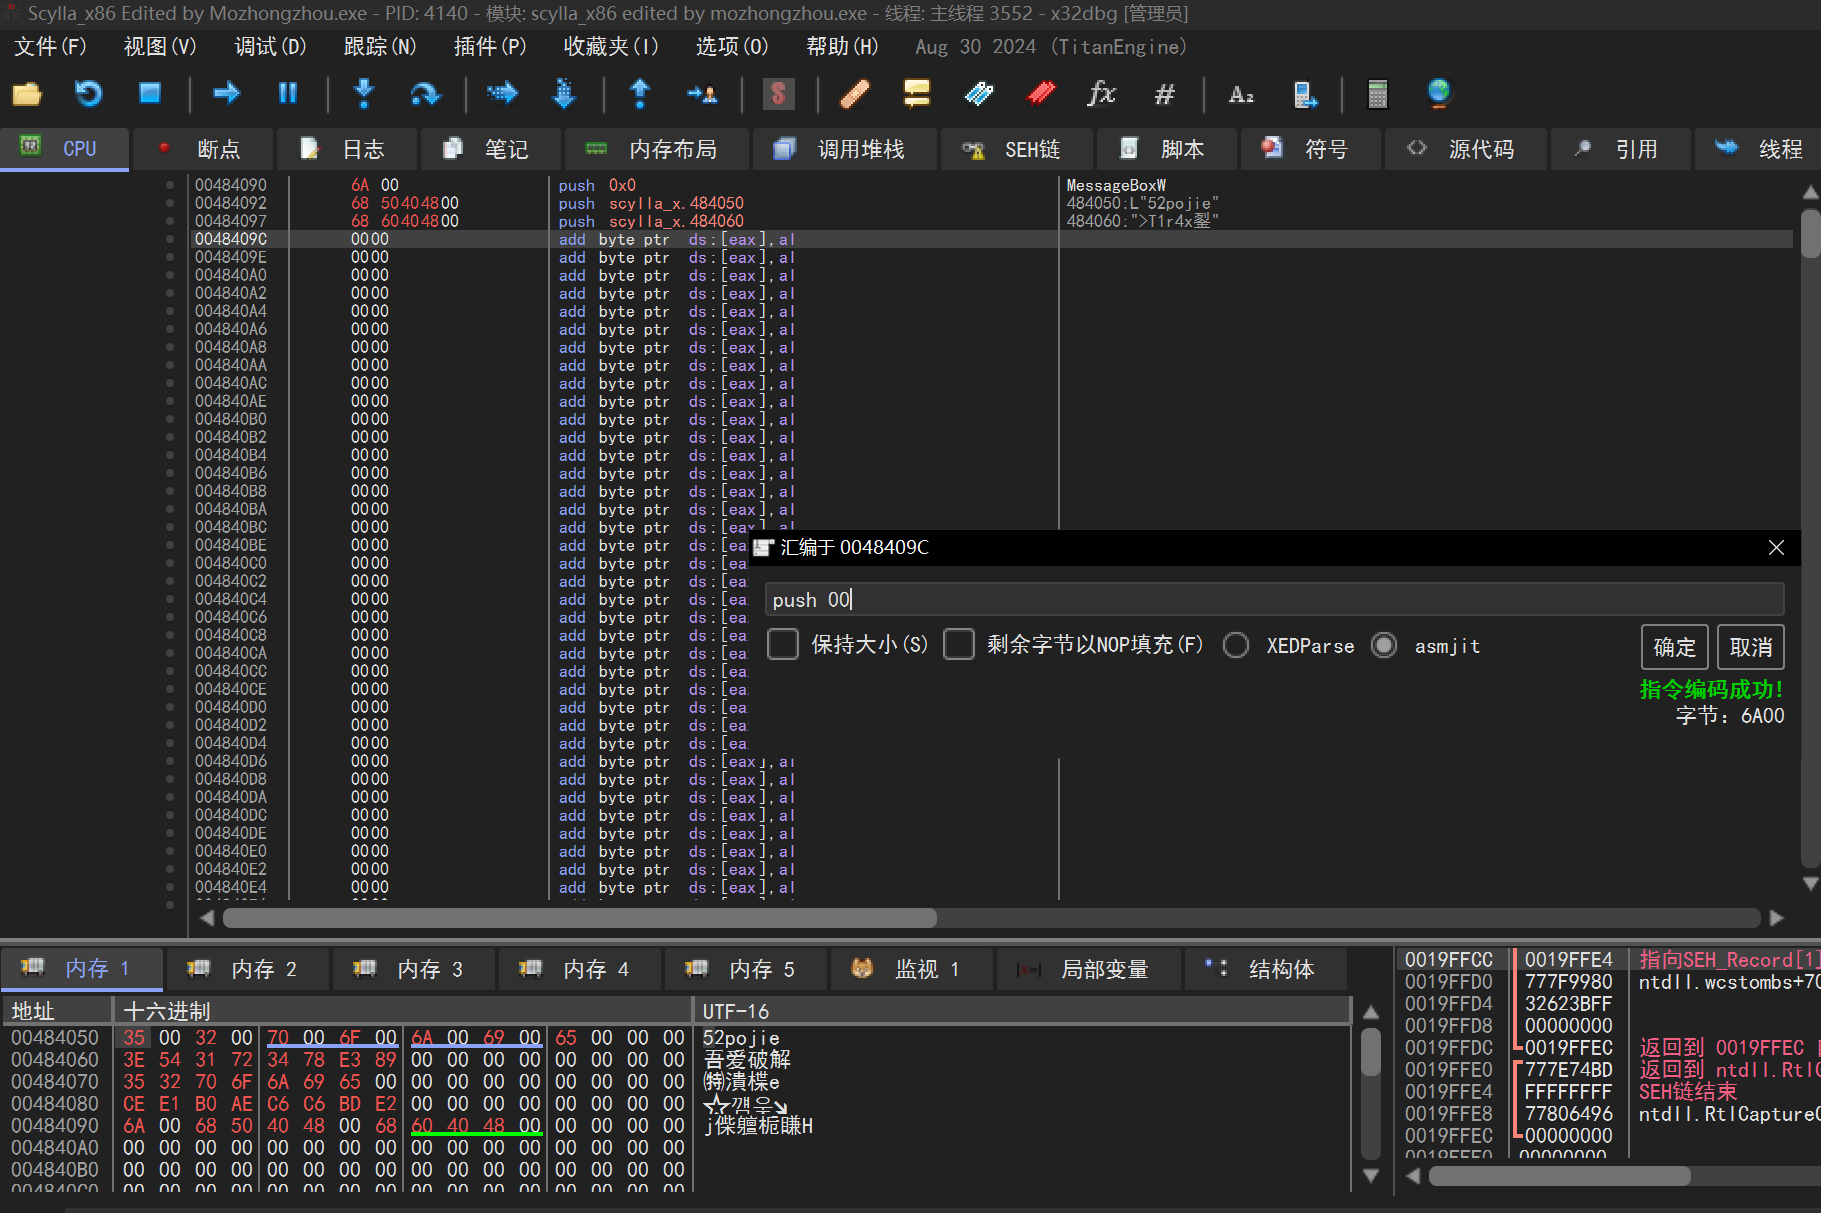Click the Strings Az icon

click(x=1241, y=94)
